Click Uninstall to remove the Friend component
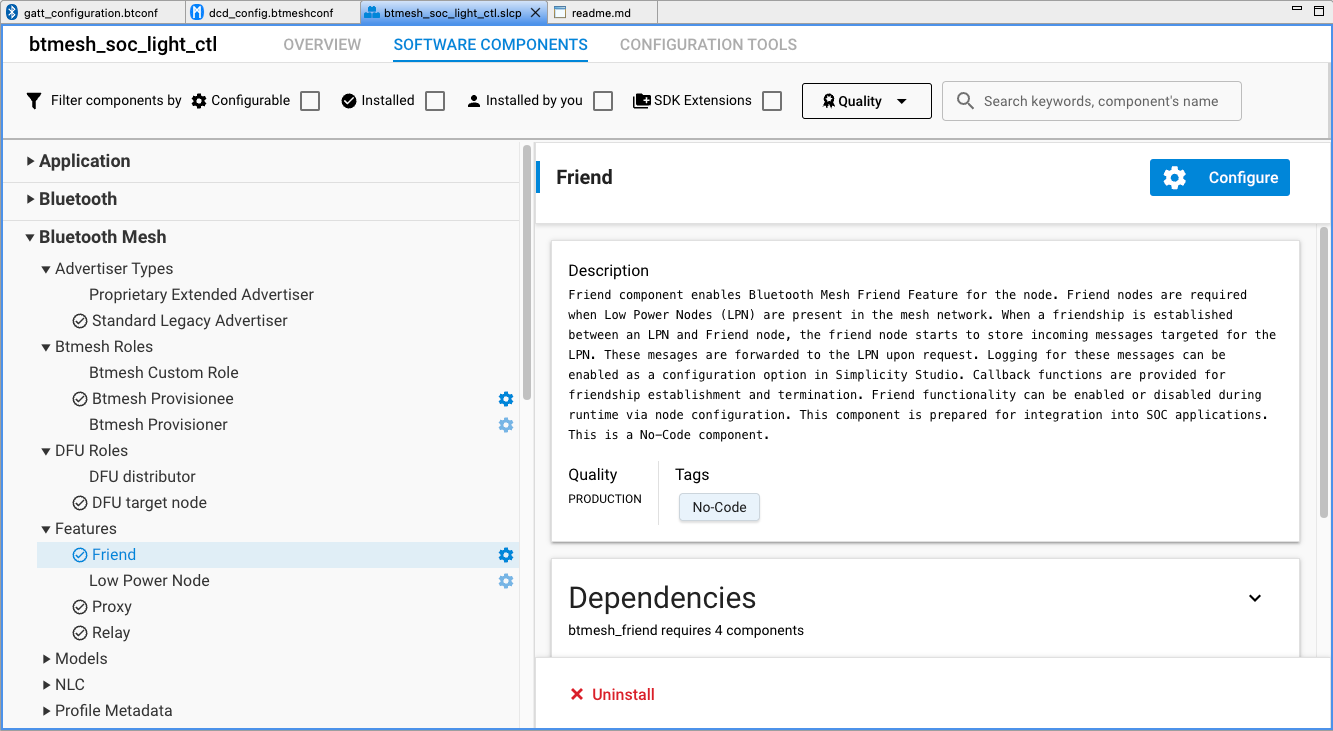The height and width of the screenshot is (731, 1333). point(612,694)
